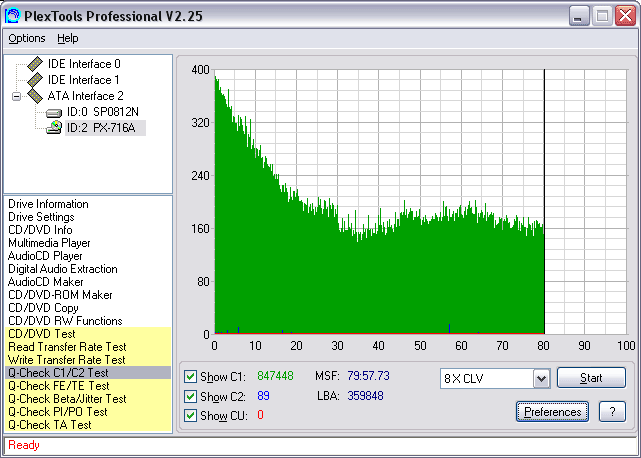Open AudioCD Maker
641x458 pixels.
click(46, 282)
